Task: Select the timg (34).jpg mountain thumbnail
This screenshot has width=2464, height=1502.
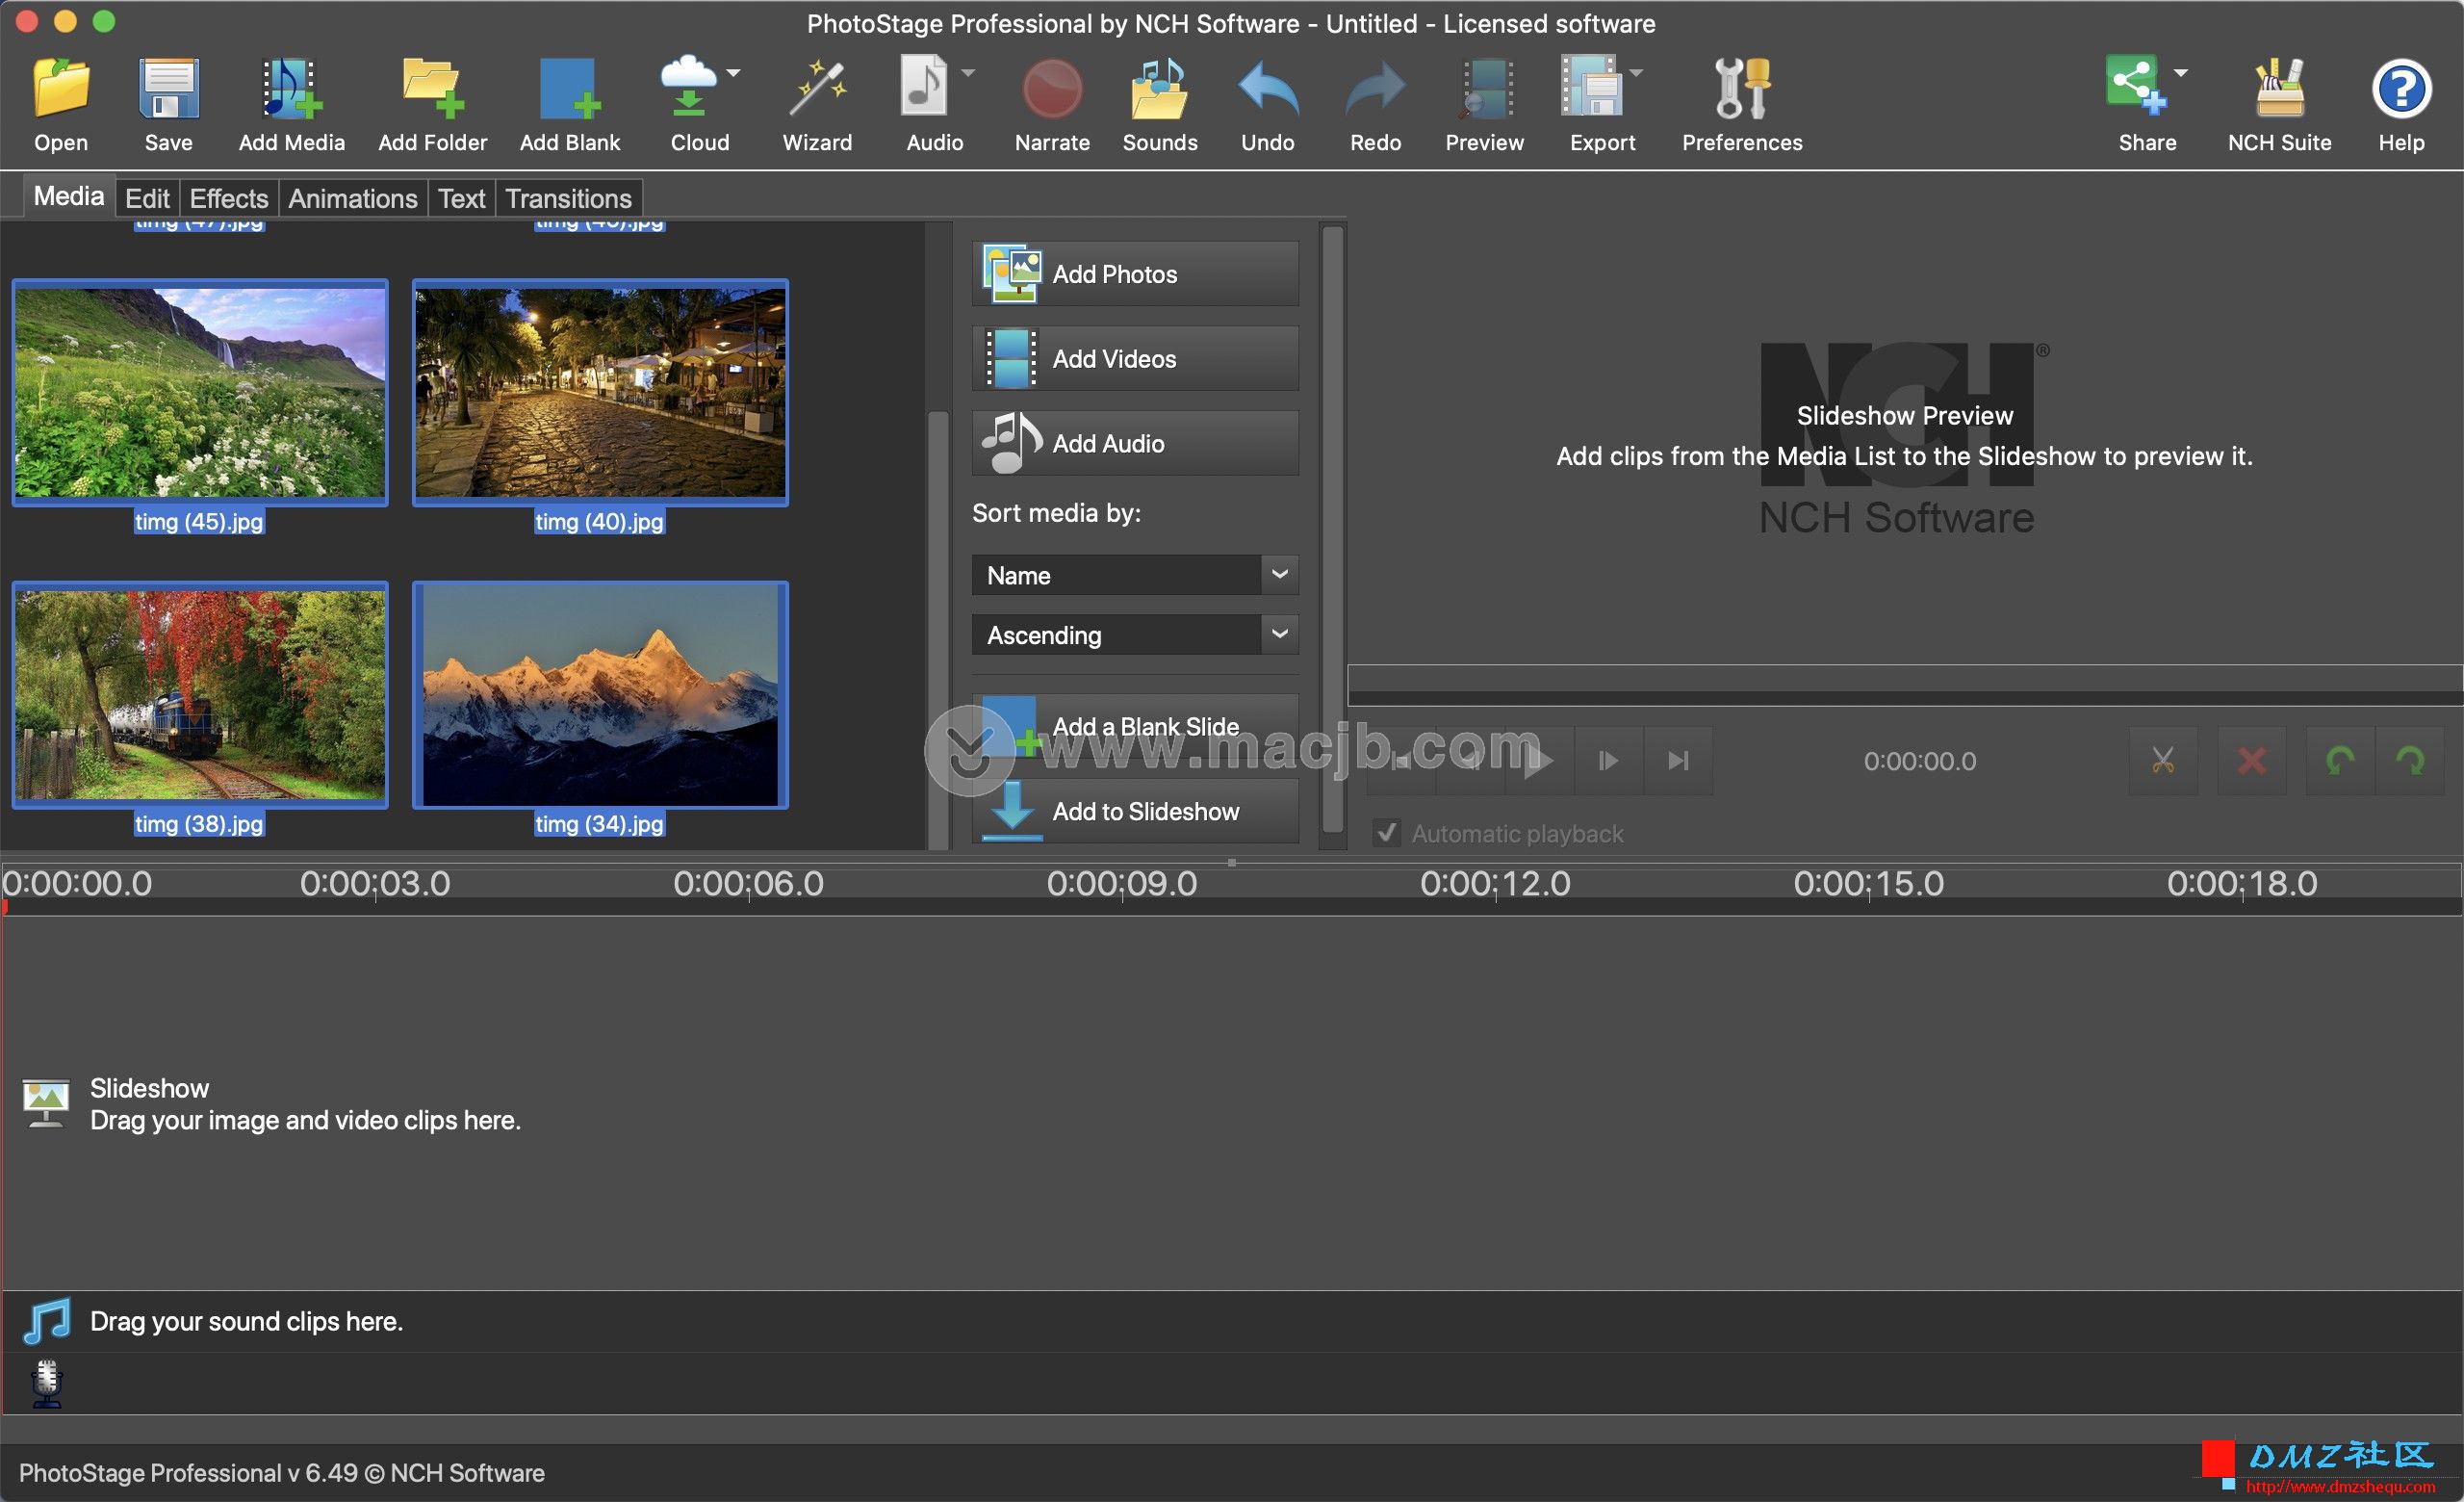Action: [600, 695]
